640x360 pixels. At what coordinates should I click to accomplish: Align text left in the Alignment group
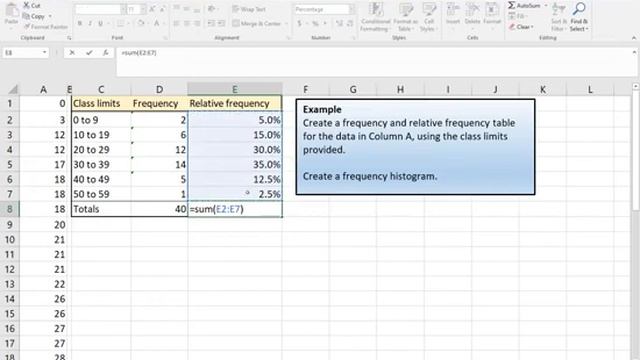[176, 24]
